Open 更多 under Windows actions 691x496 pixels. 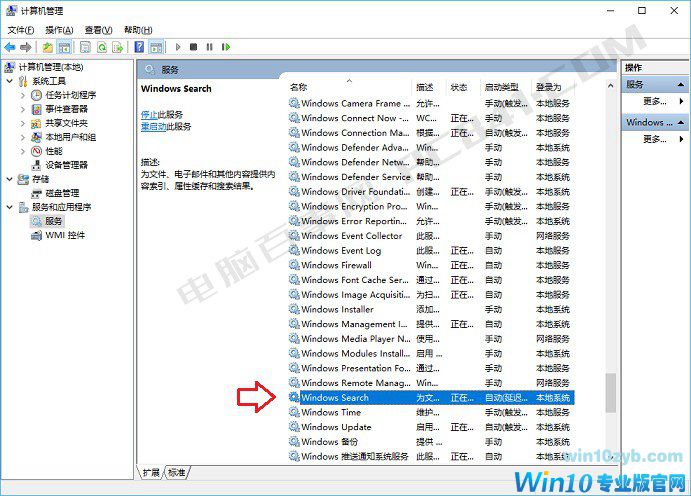(654, 139)
